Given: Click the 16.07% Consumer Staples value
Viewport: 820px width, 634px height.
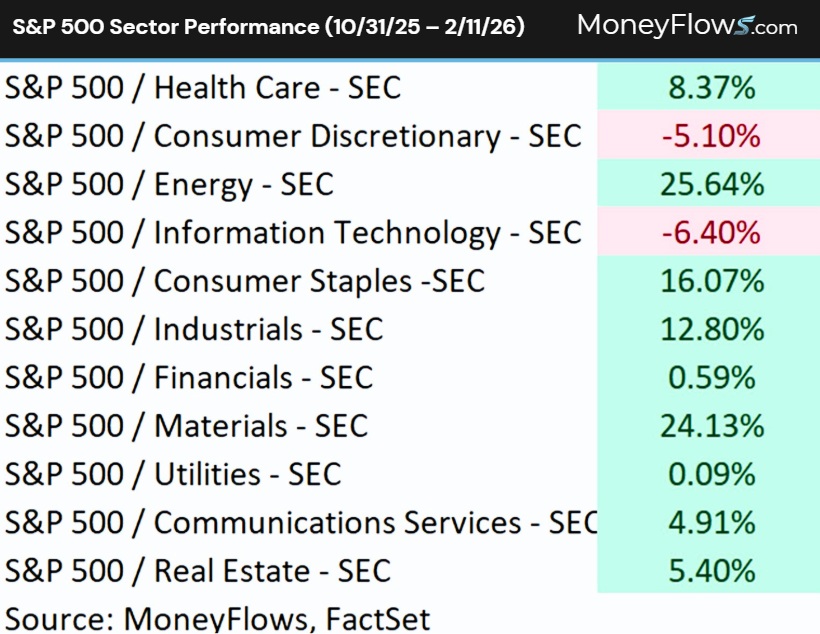Looking at the screenshot, I should (x=711, y=281).
